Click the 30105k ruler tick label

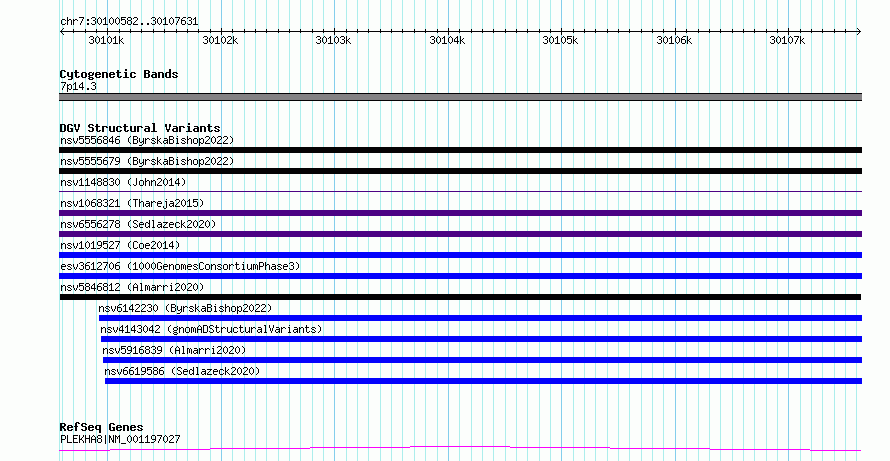[560, 40]
